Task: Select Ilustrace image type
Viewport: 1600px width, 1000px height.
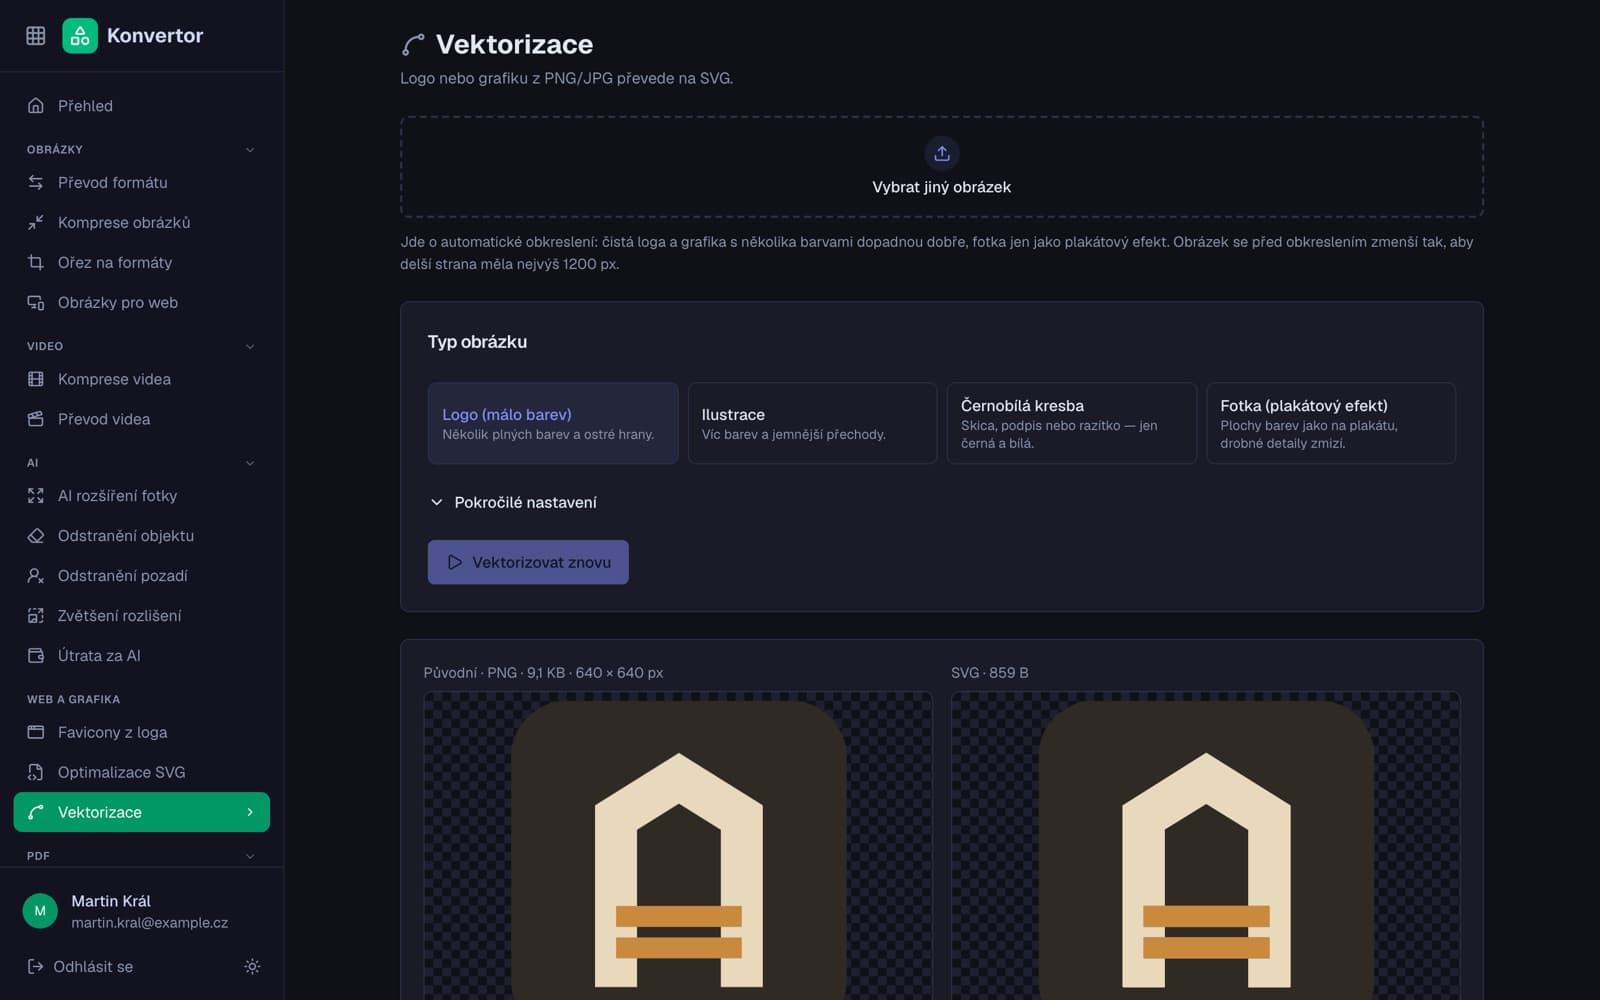Action: pos(812,423)
